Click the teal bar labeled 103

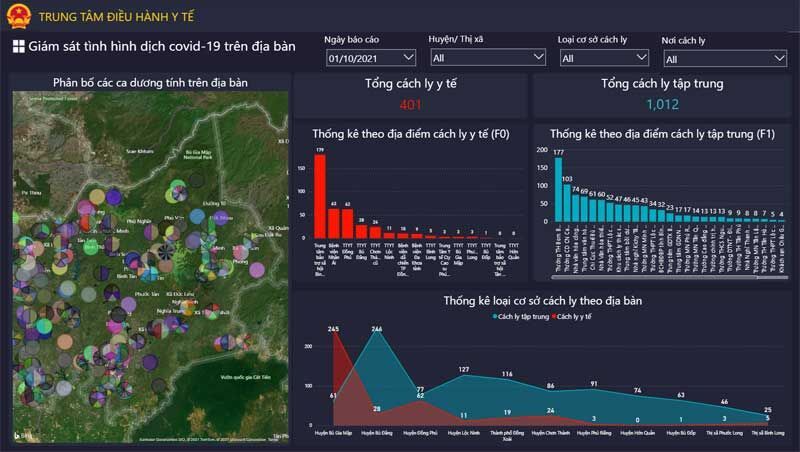pyautogui.click(x=567, y=203)
